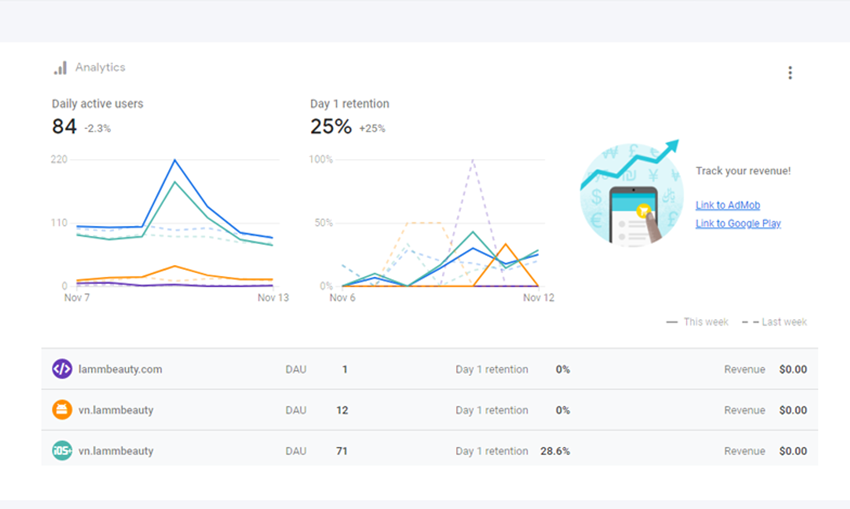Click the Analytics bar chart icon
The image size is (850, 509).
(60, 68)
